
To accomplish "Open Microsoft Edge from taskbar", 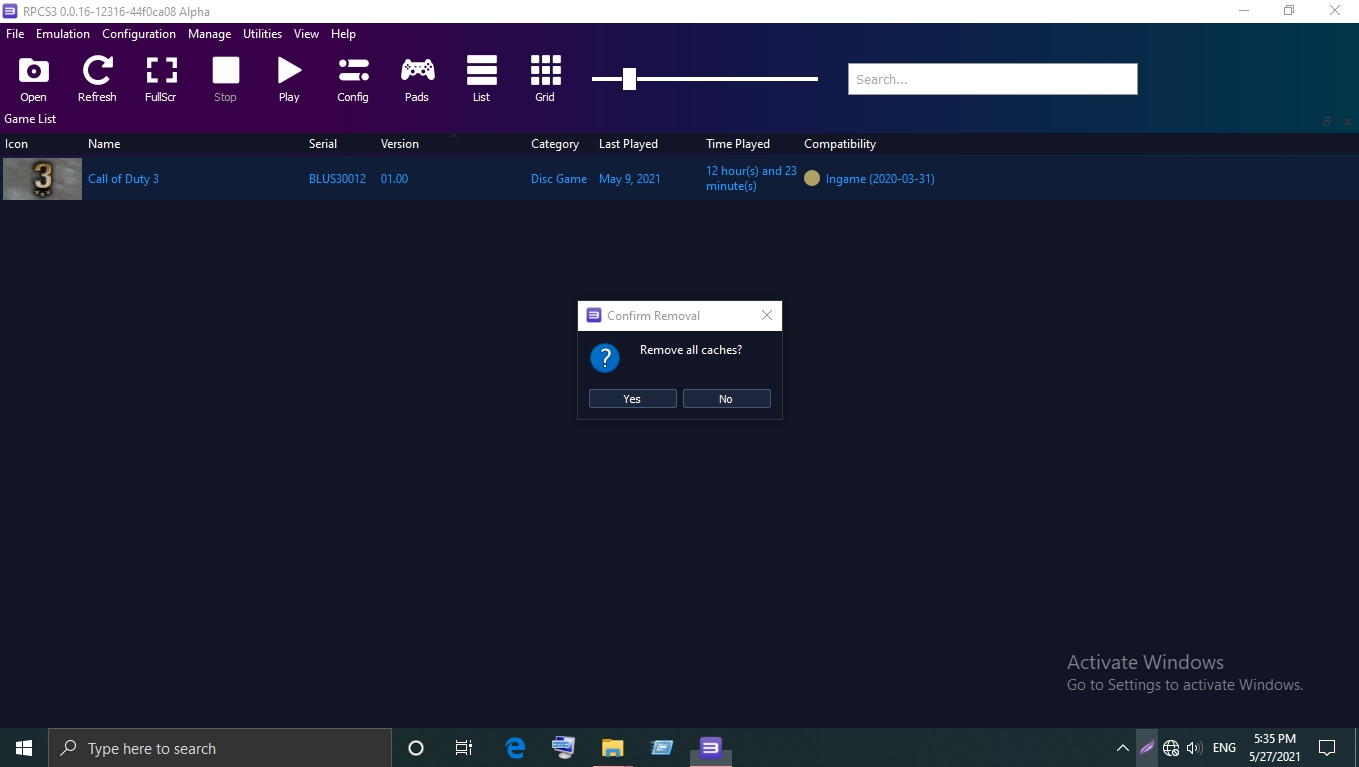I will (515, 748).
